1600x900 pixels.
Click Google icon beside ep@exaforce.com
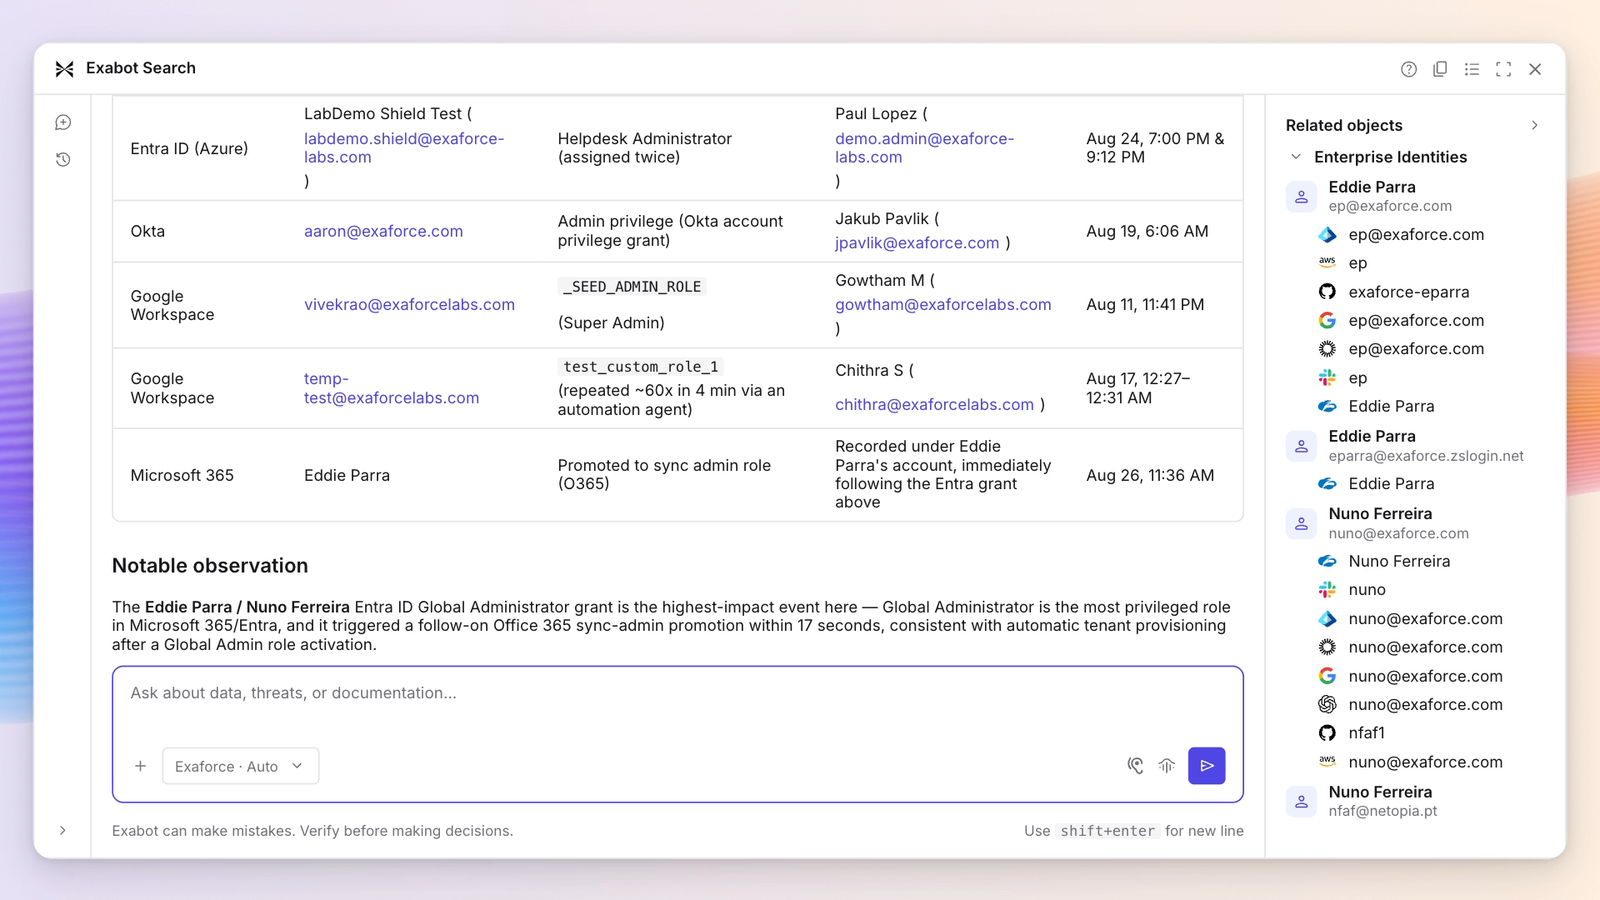(x=1327, y=321)
